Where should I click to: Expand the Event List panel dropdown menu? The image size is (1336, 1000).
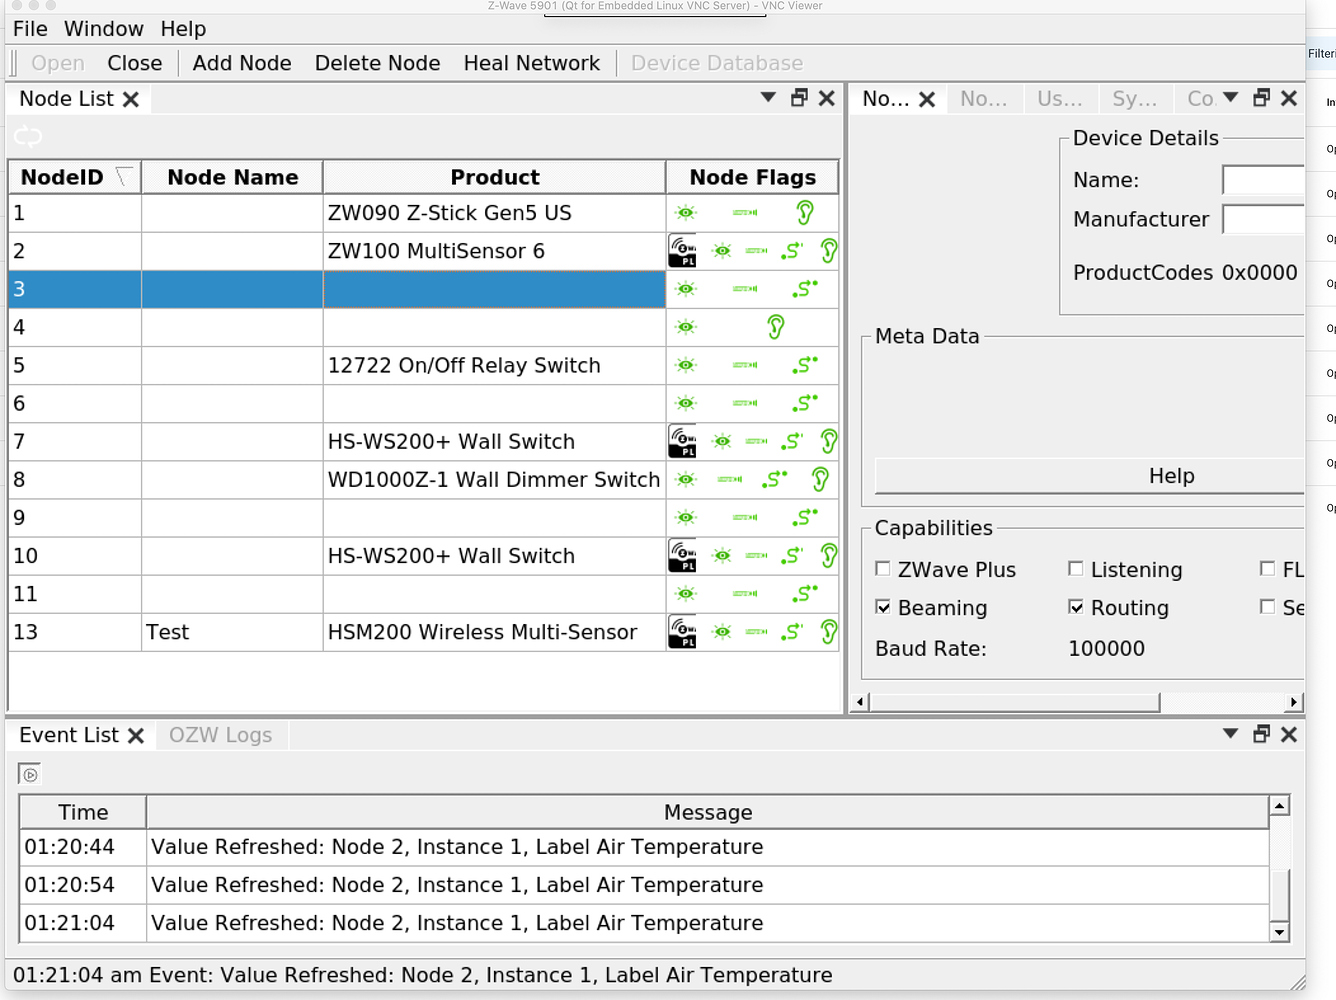click(1229, 733)
